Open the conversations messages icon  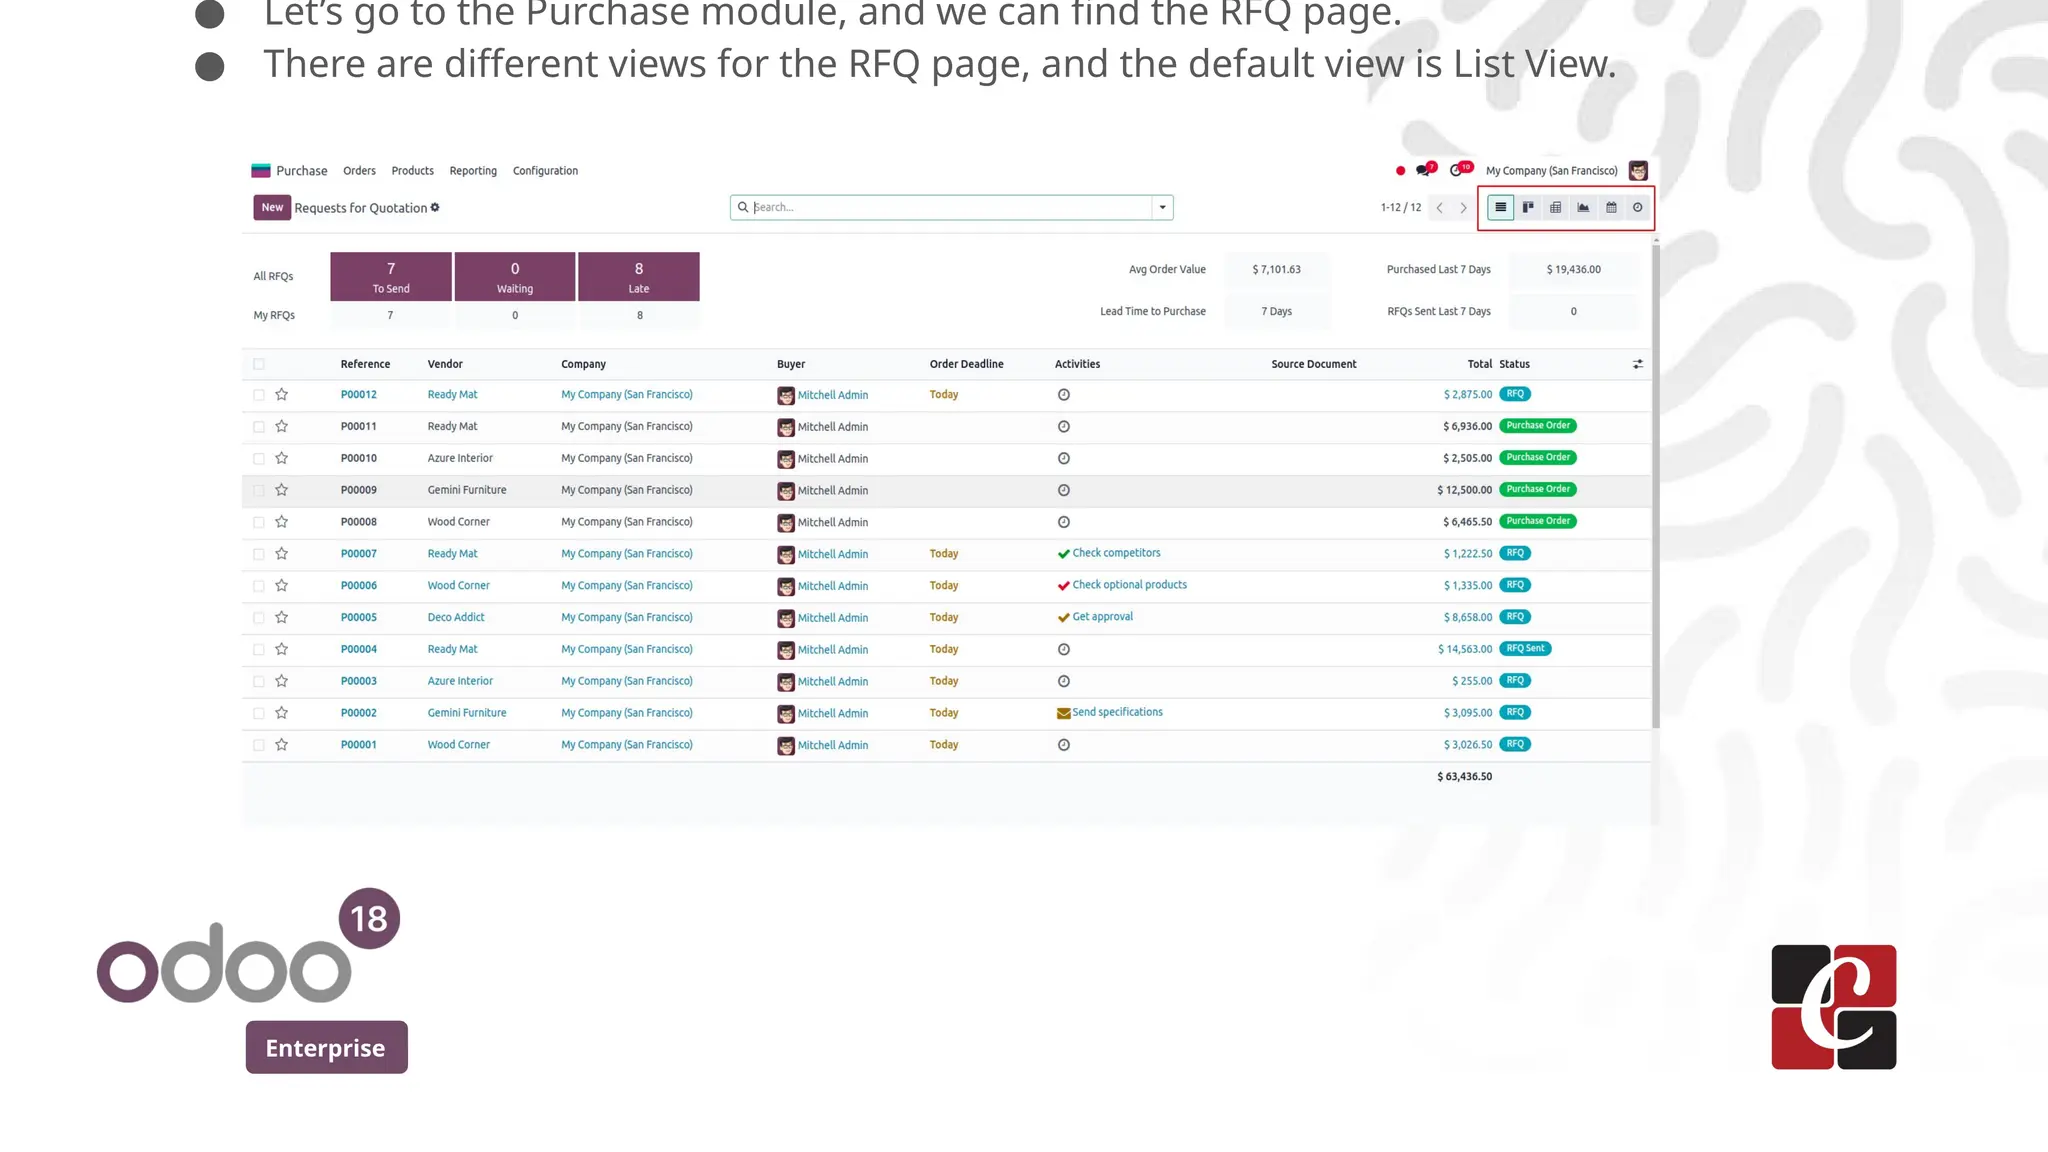(x=1425, y=170)
